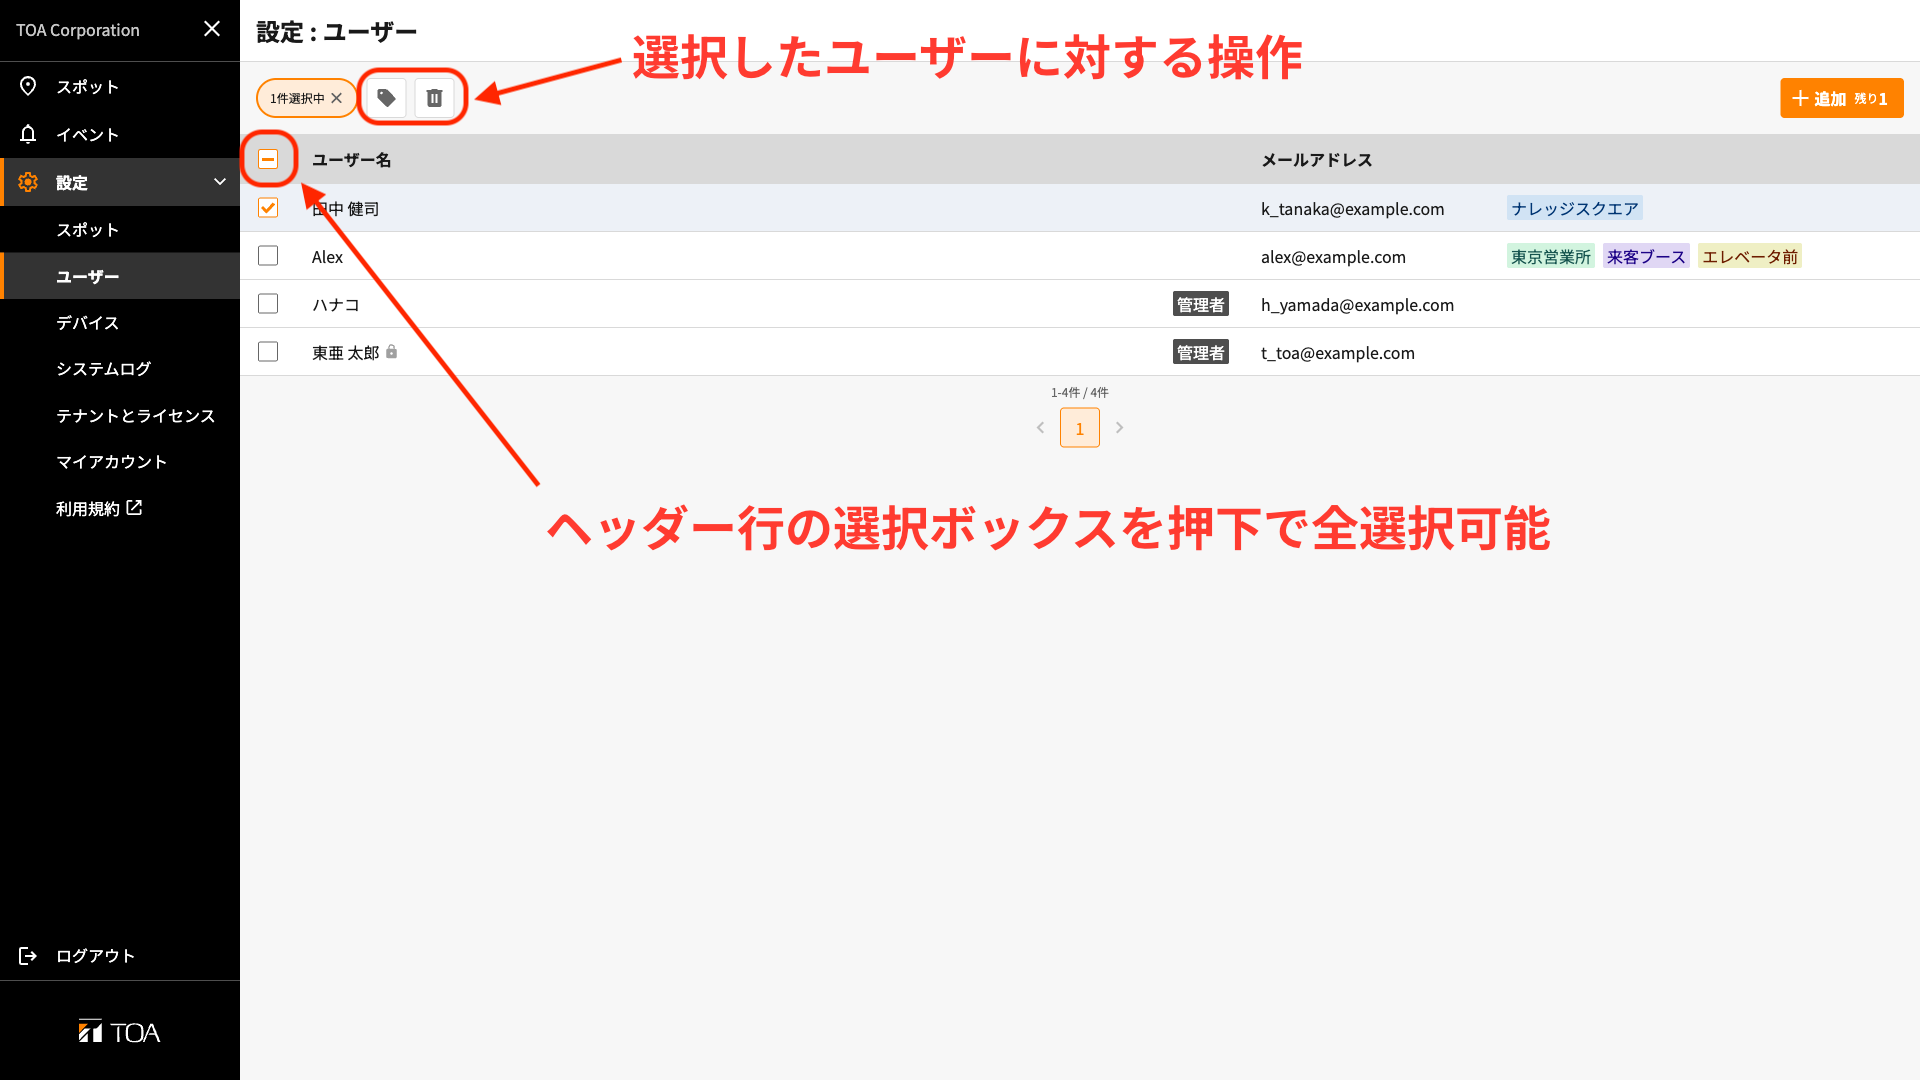Image resolution: width=1920 pixels, height=1080 pixels.
Task: Check the ハナコ row checkbox
Action: point(268,303)
